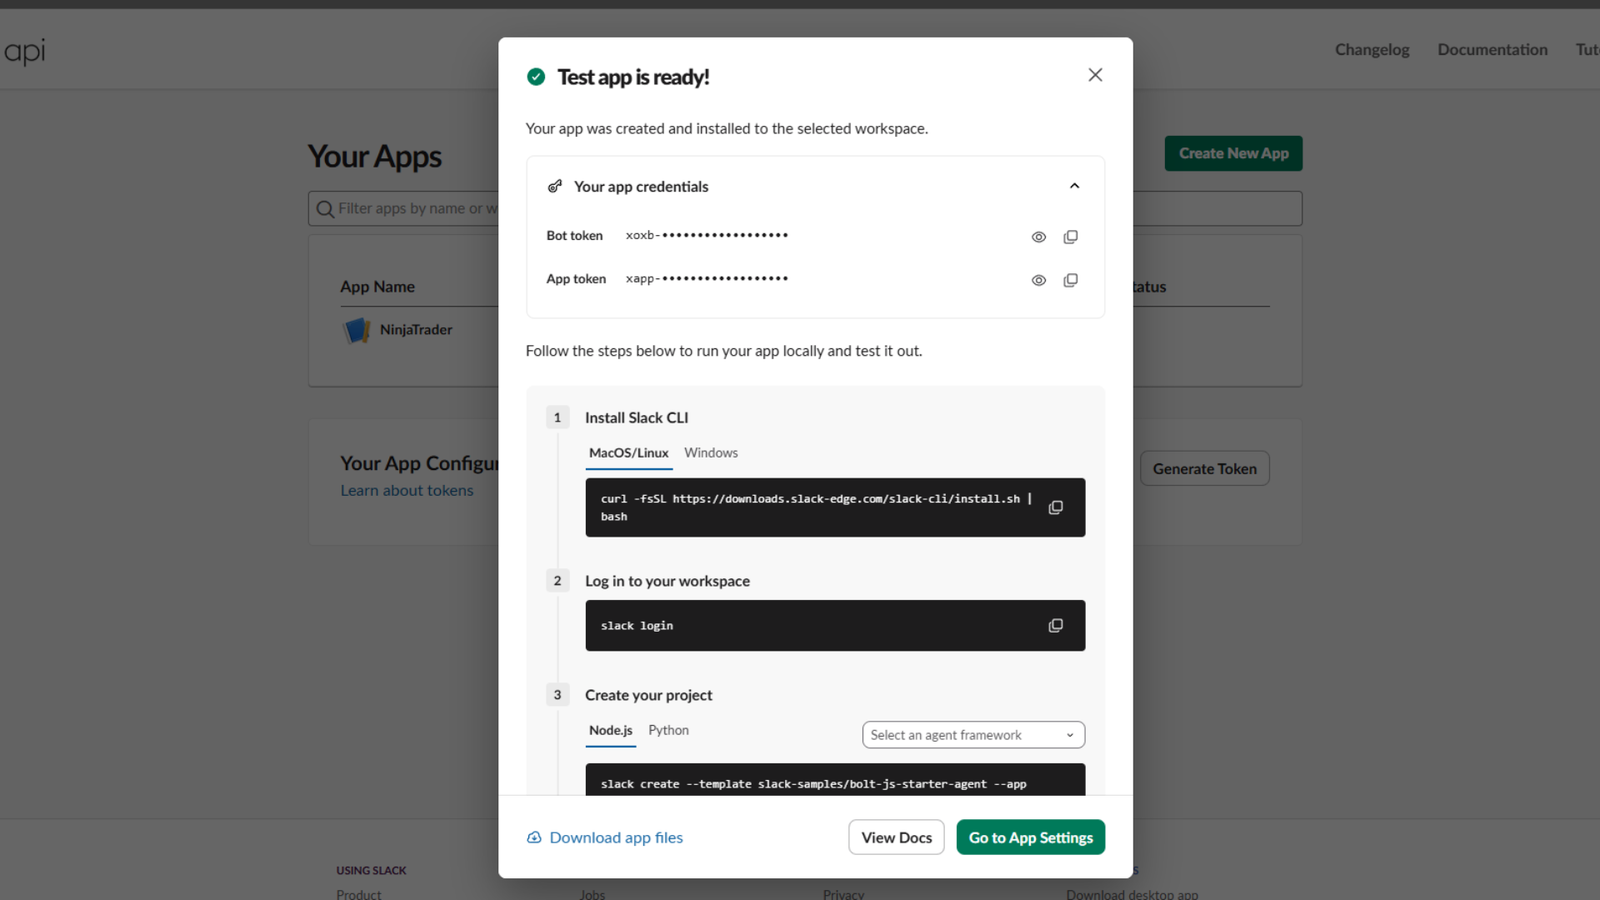
Task: Reveal the App token with eye icon
Action: point(1039,280)
